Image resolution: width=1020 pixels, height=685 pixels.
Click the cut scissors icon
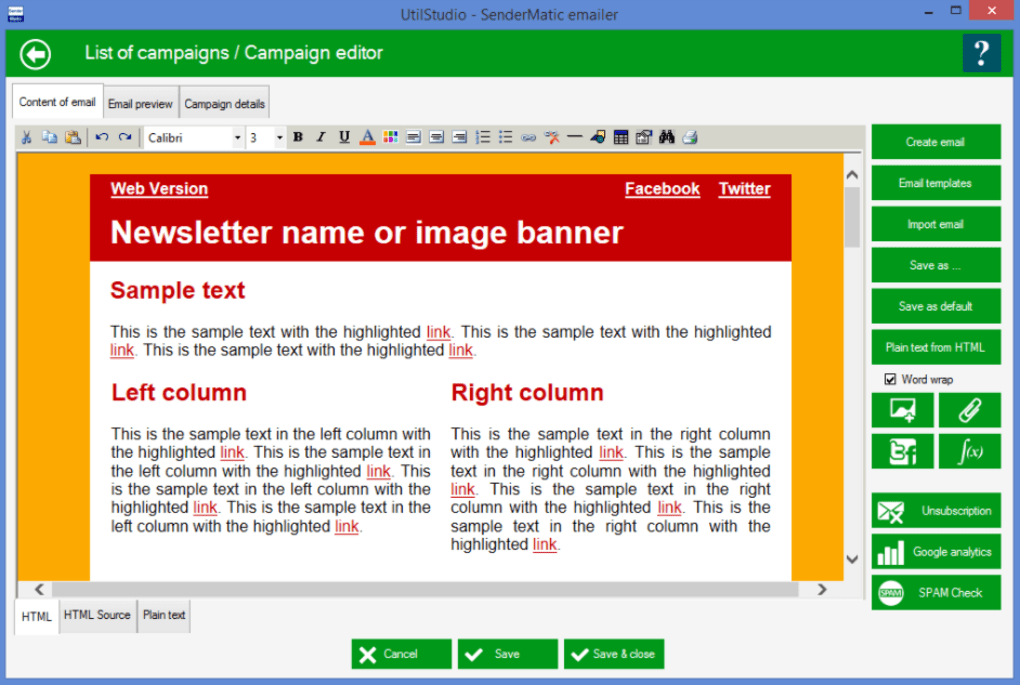[x=27, y=138]
